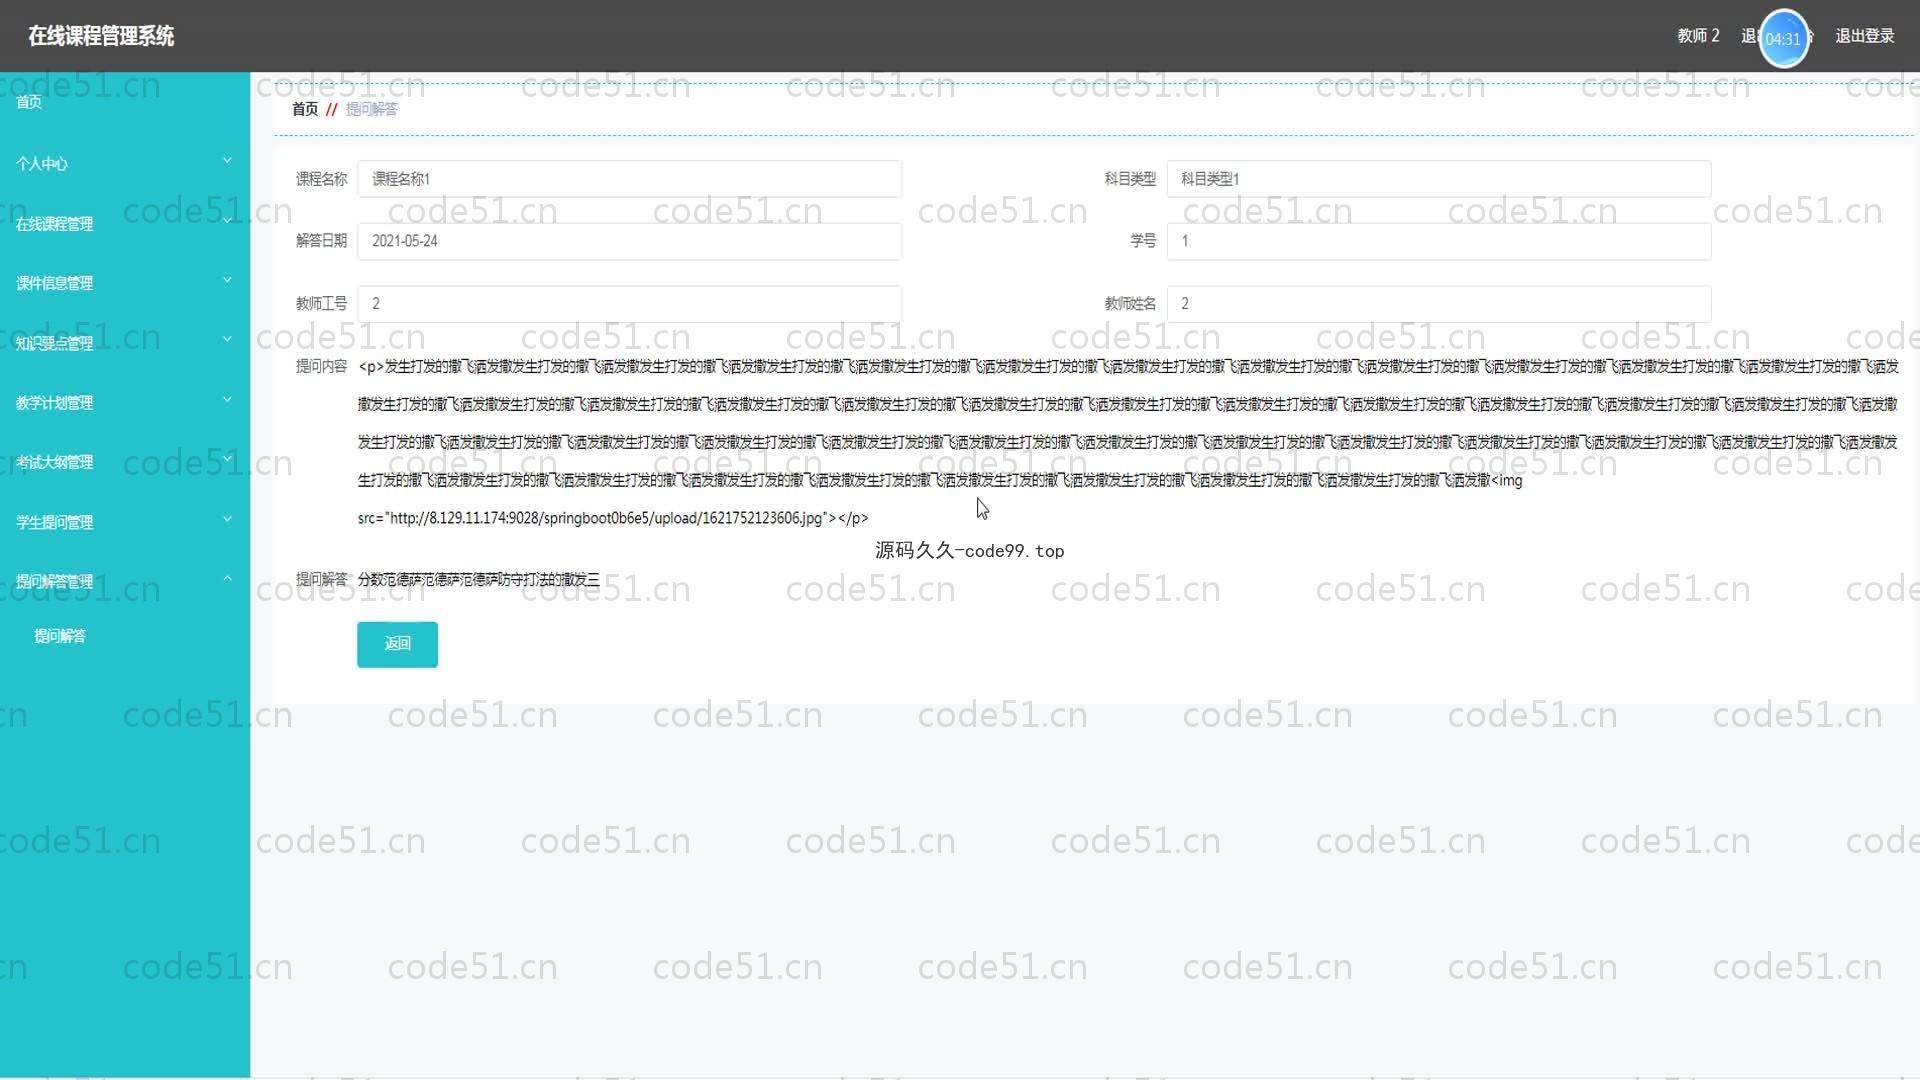Image resolution: width=1920 pixels, height=1080 pixels.
Task: Click chevron next to 教学计划管理
Action: pyautogui.click(x=227, y=400)
